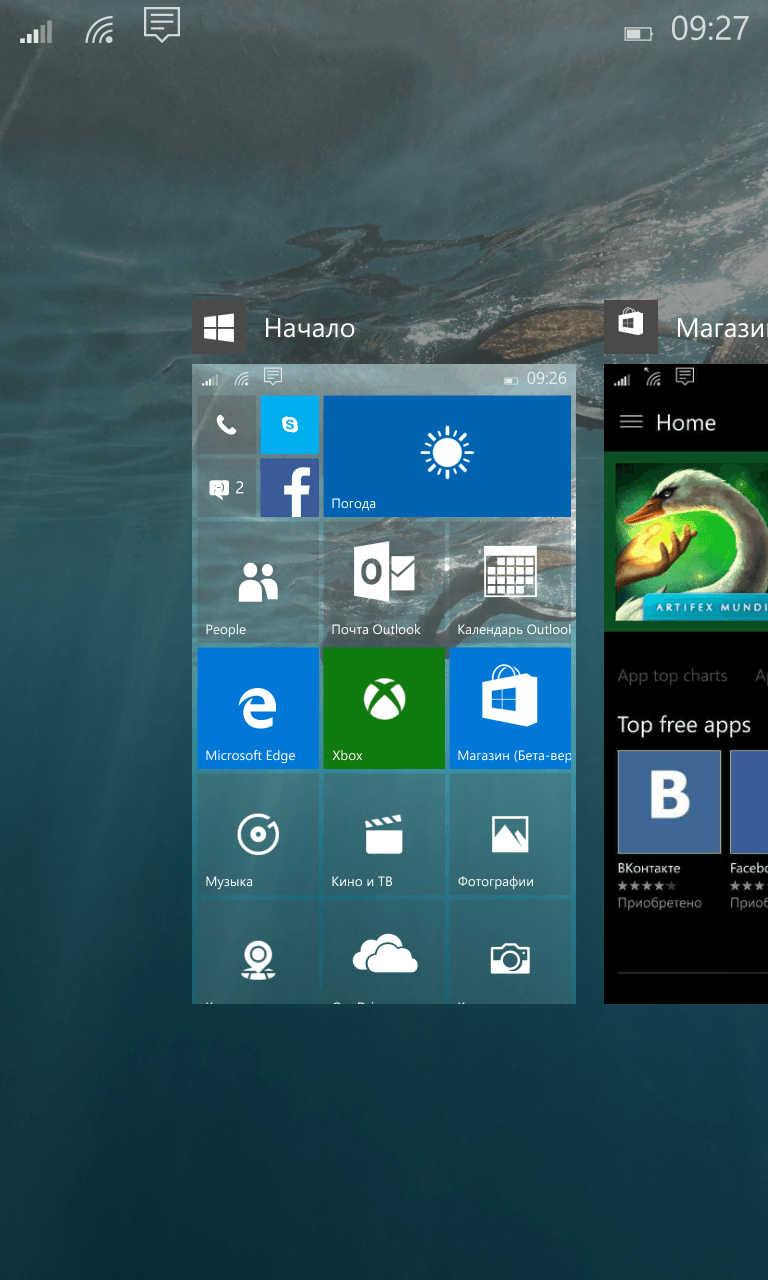Open the maps pin tile
Screen dimensions: 768x1280
pos(258,952)
